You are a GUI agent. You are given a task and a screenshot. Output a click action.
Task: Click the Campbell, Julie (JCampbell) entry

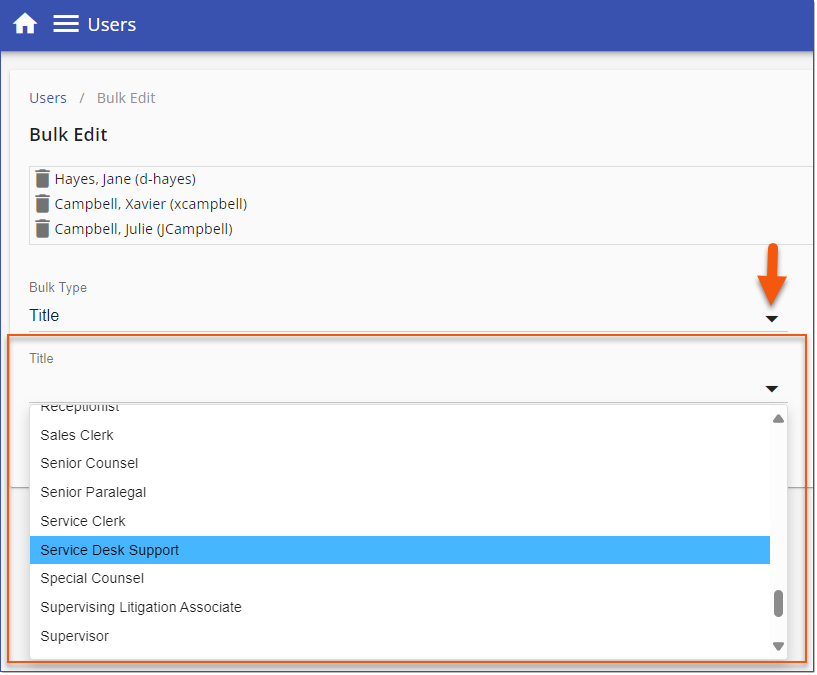pos(143,229)
